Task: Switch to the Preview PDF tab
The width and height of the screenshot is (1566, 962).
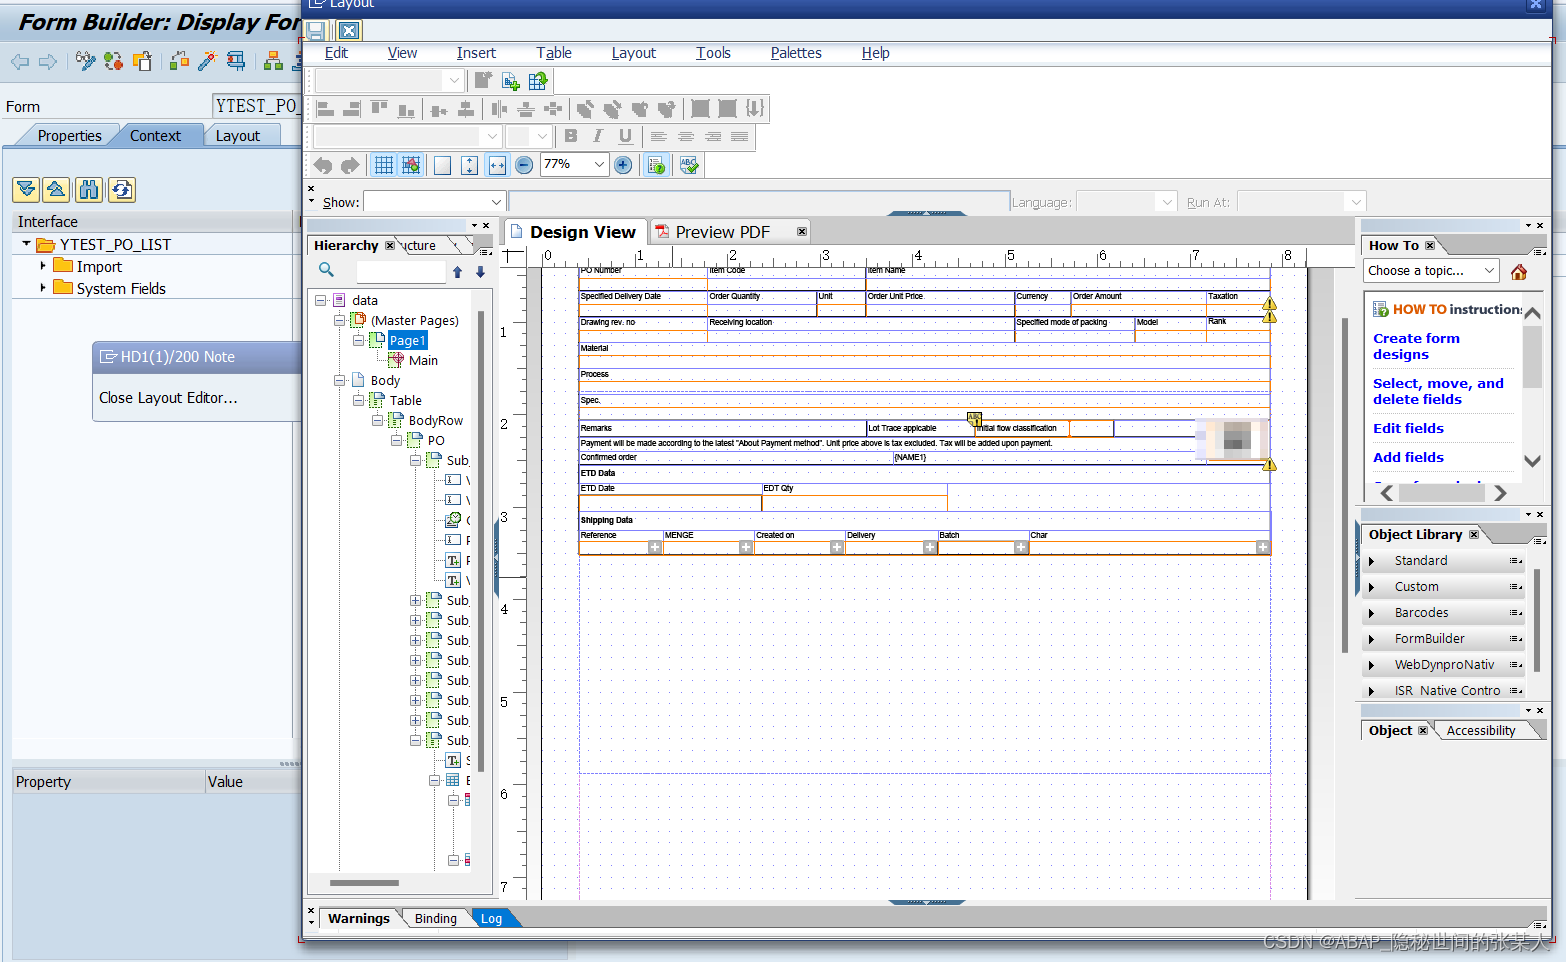Action: pyautogui.click(x=722, y=232)
